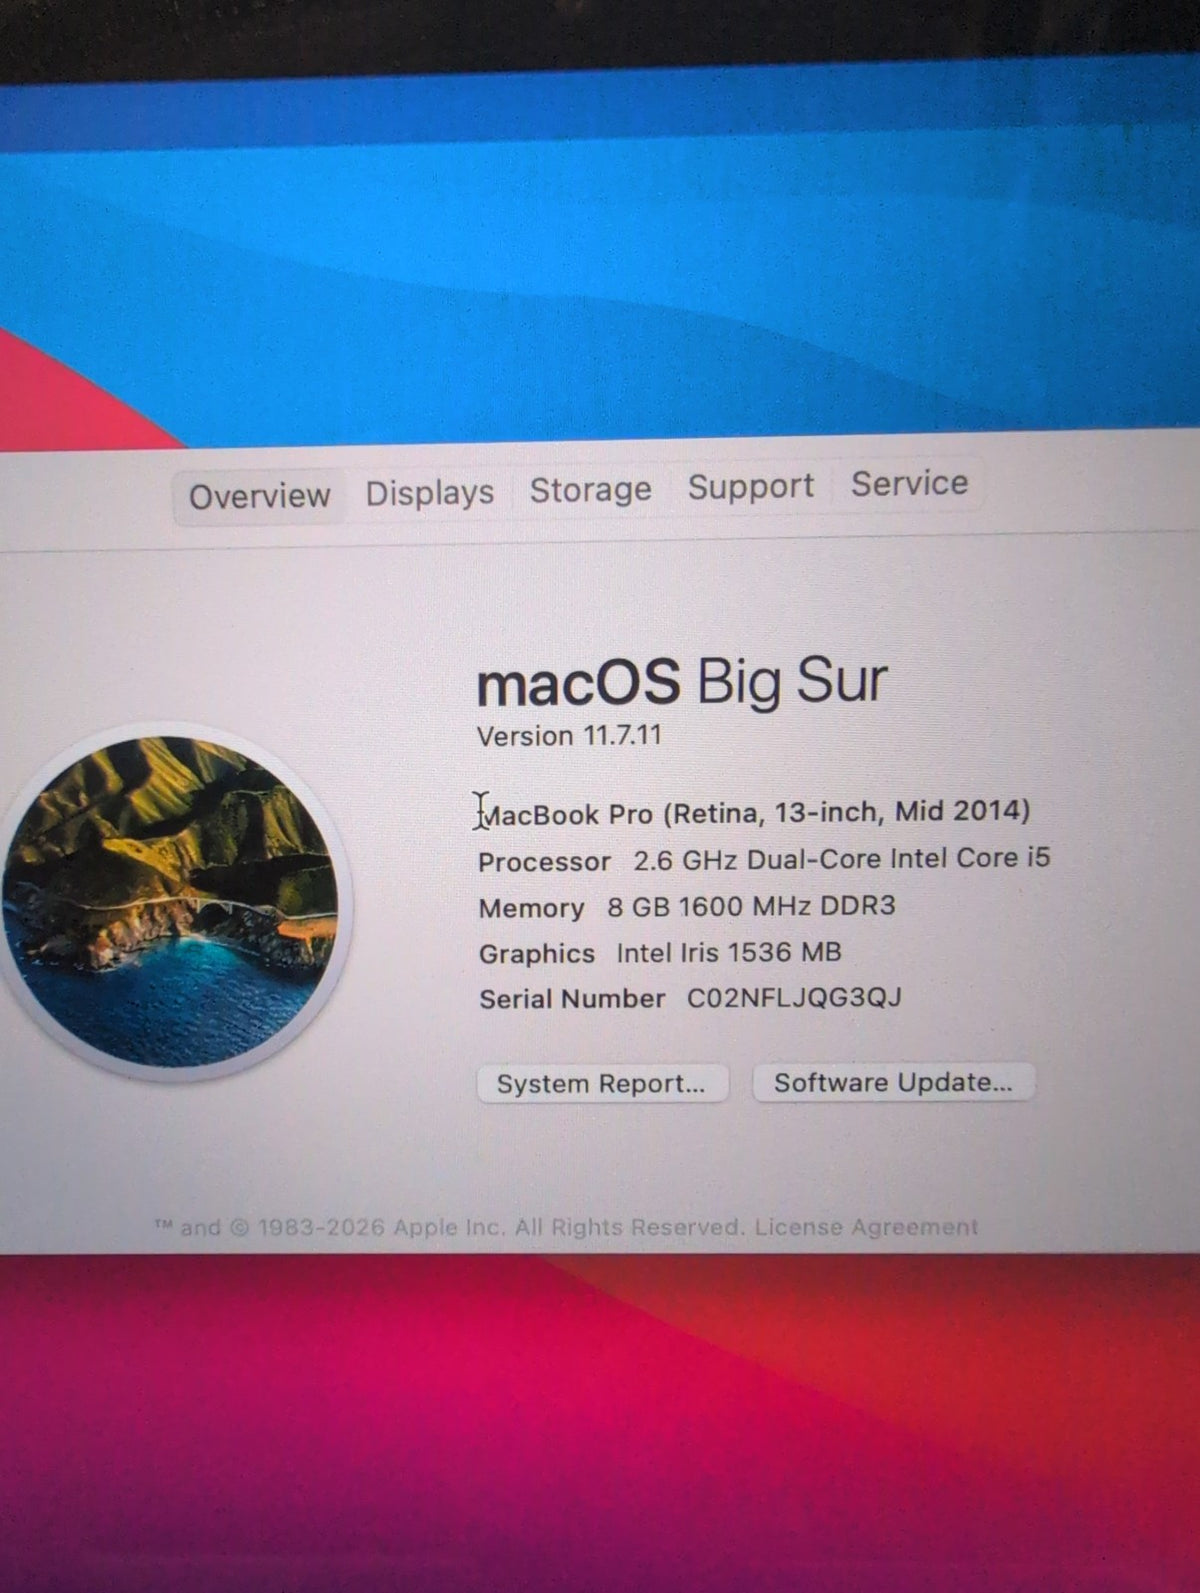1200x1593 pixels.
Task: Select the 2.6 GHz Dual-Core Intel Core i5 value
Action: point(842,859)
